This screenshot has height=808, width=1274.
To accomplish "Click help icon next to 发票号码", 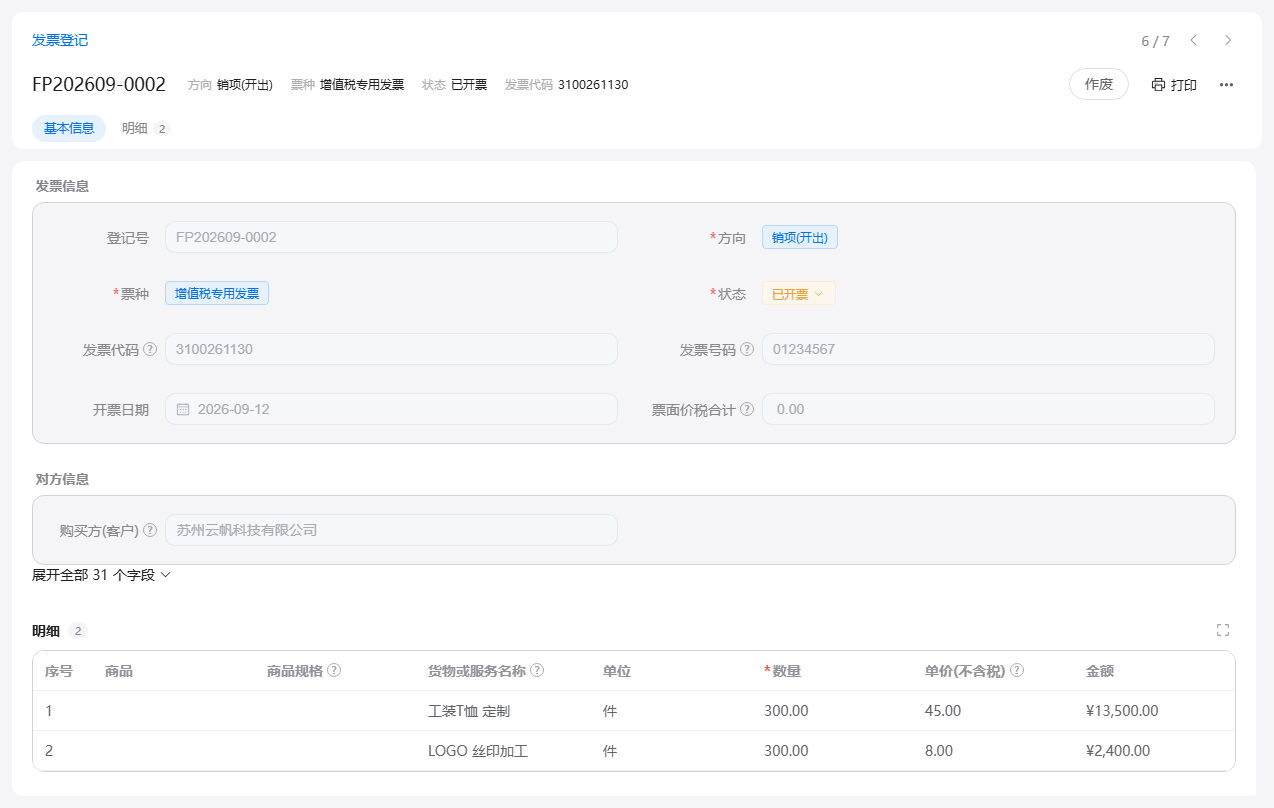I will 747,349.
